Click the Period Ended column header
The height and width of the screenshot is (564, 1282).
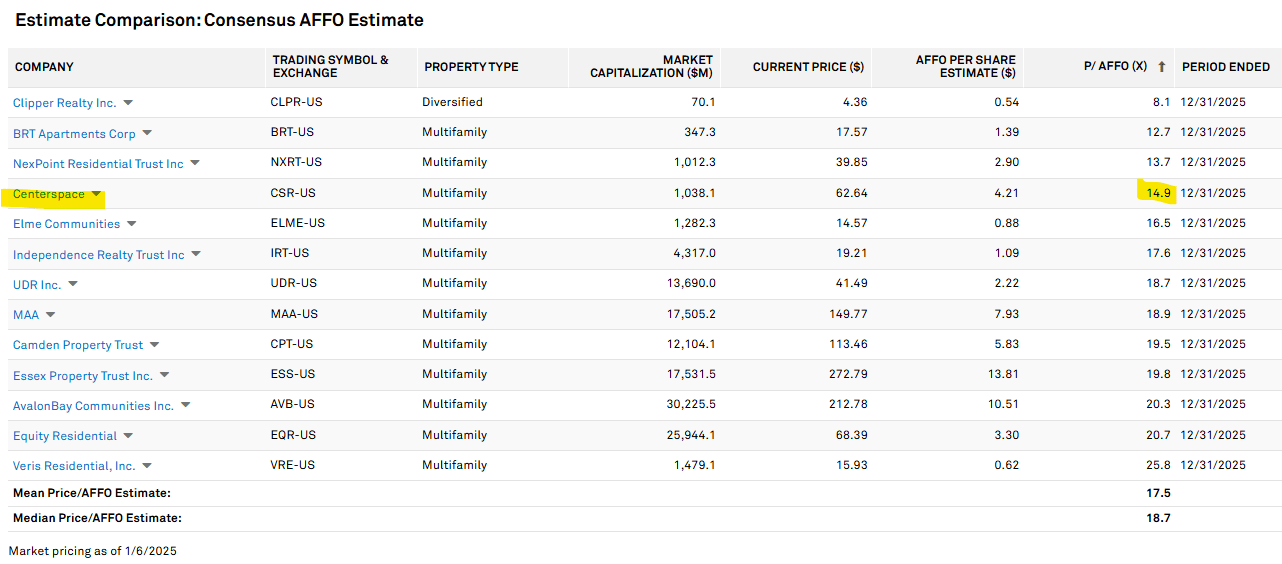(x=1226, y=67)
